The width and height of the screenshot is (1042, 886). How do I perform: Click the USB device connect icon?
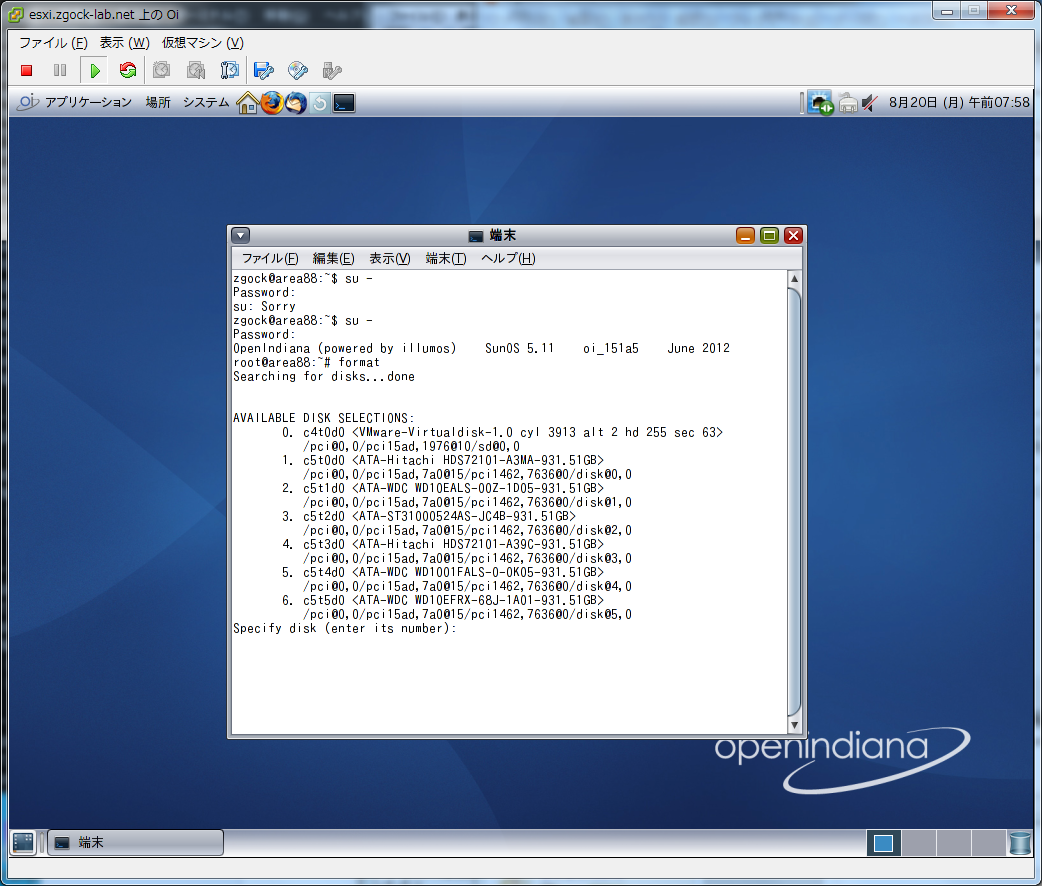[x=332, y=70]
